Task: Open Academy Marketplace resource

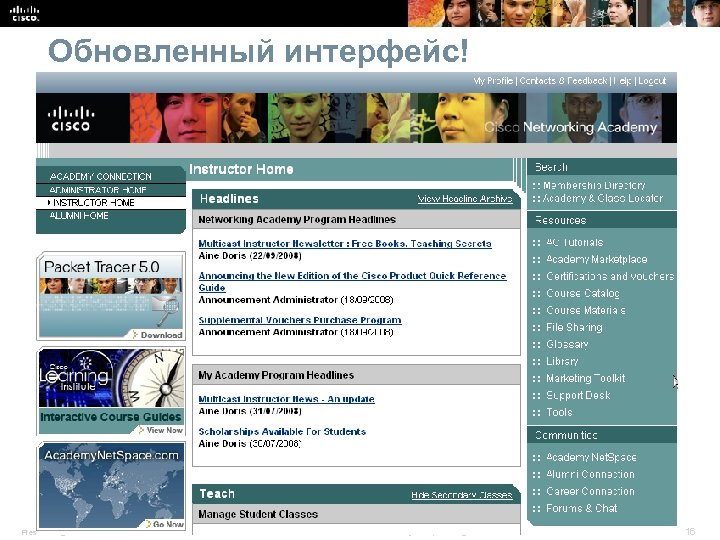Action: point(596,259)
